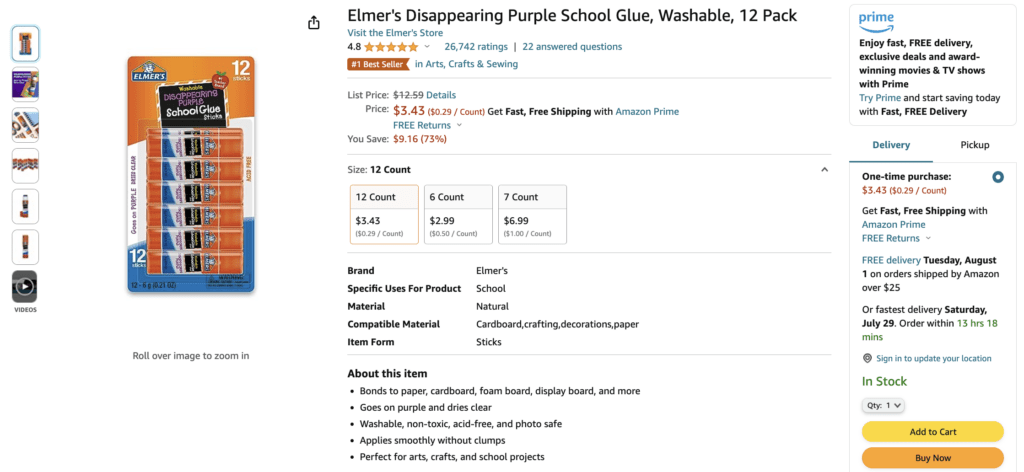
Task: Expand the rating breakdown chevron
Action: [428, 47]
